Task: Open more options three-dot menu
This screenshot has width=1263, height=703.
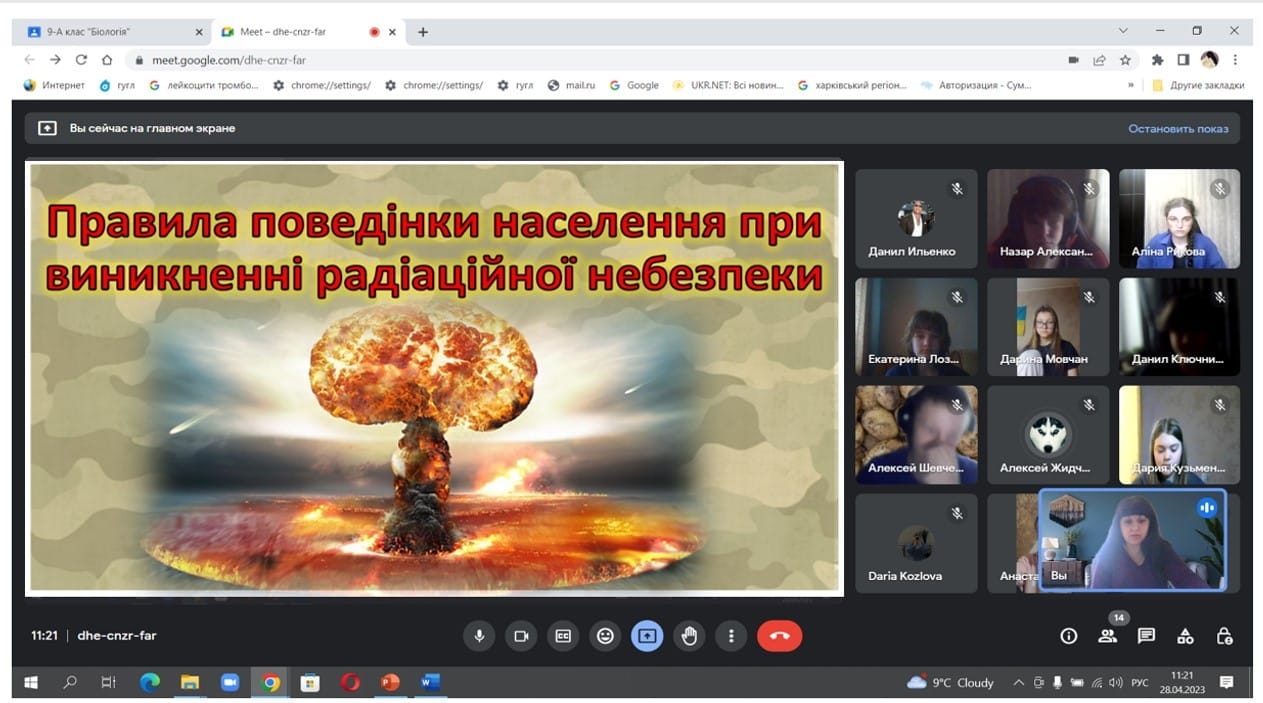Action: click(731, 636)
